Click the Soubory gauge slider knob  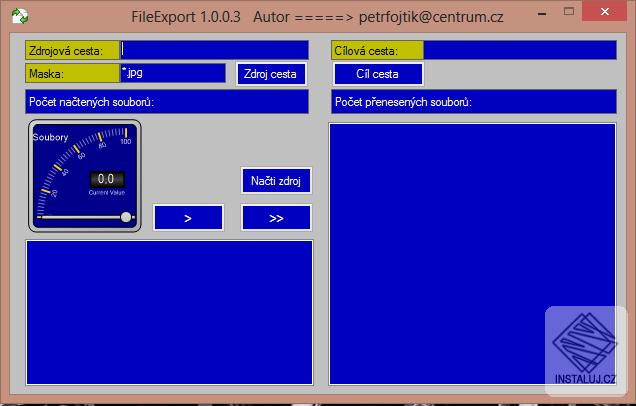(x=126, y=217)
